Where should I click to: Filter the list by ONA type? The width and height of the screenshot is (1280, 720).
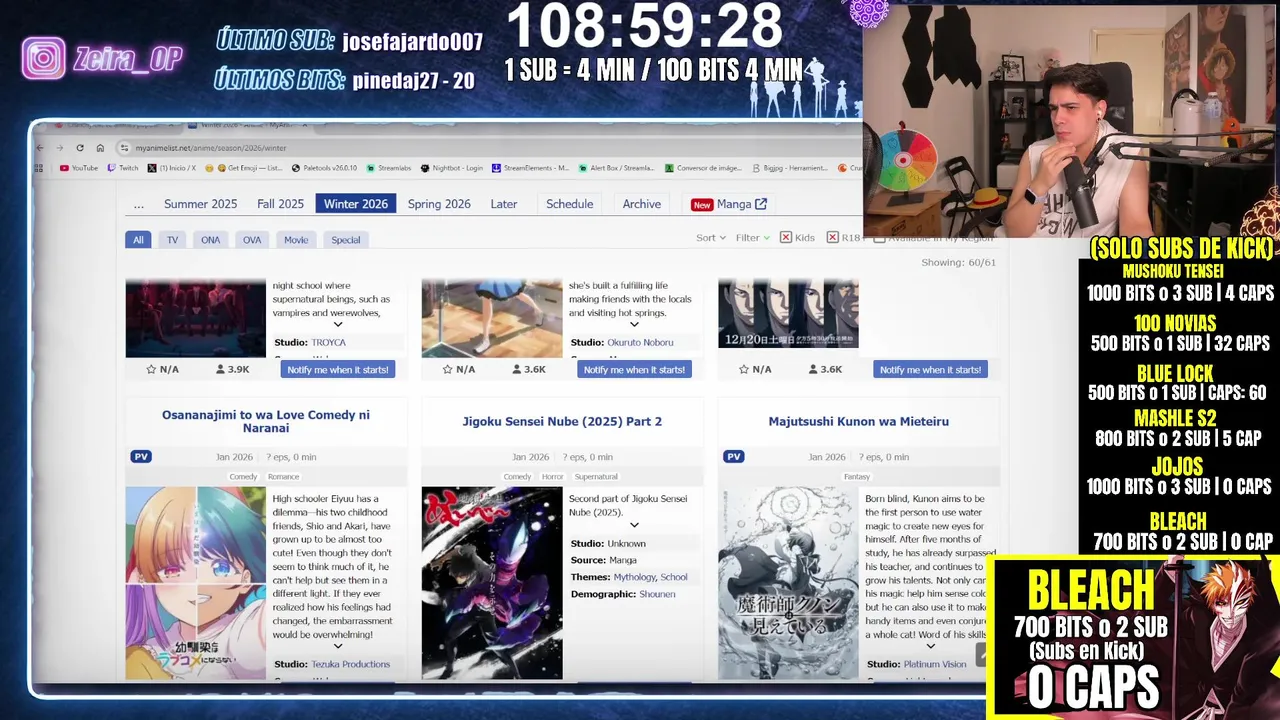(x=210, y=240)
